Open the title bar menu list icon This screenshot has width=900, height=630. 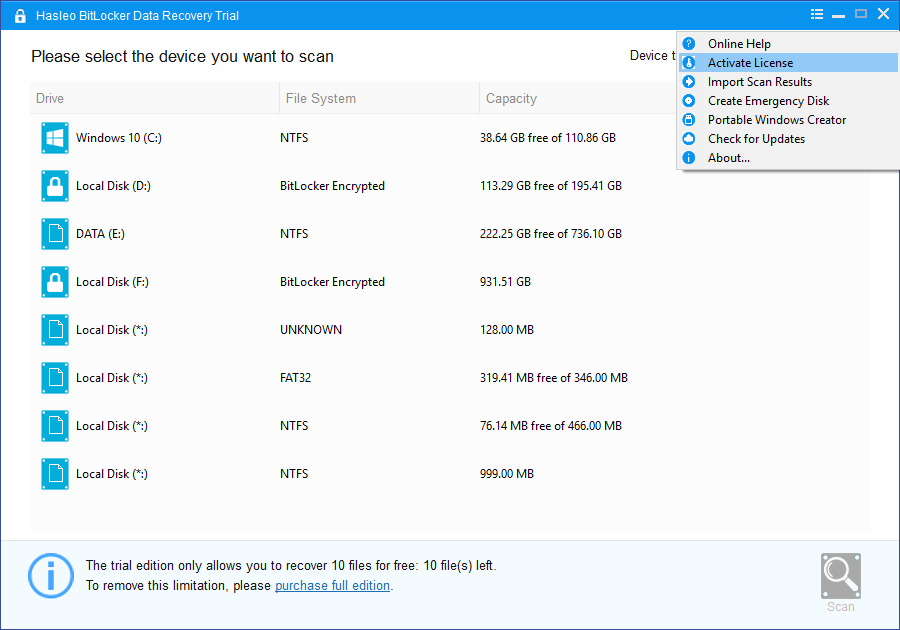click(817, 14)
